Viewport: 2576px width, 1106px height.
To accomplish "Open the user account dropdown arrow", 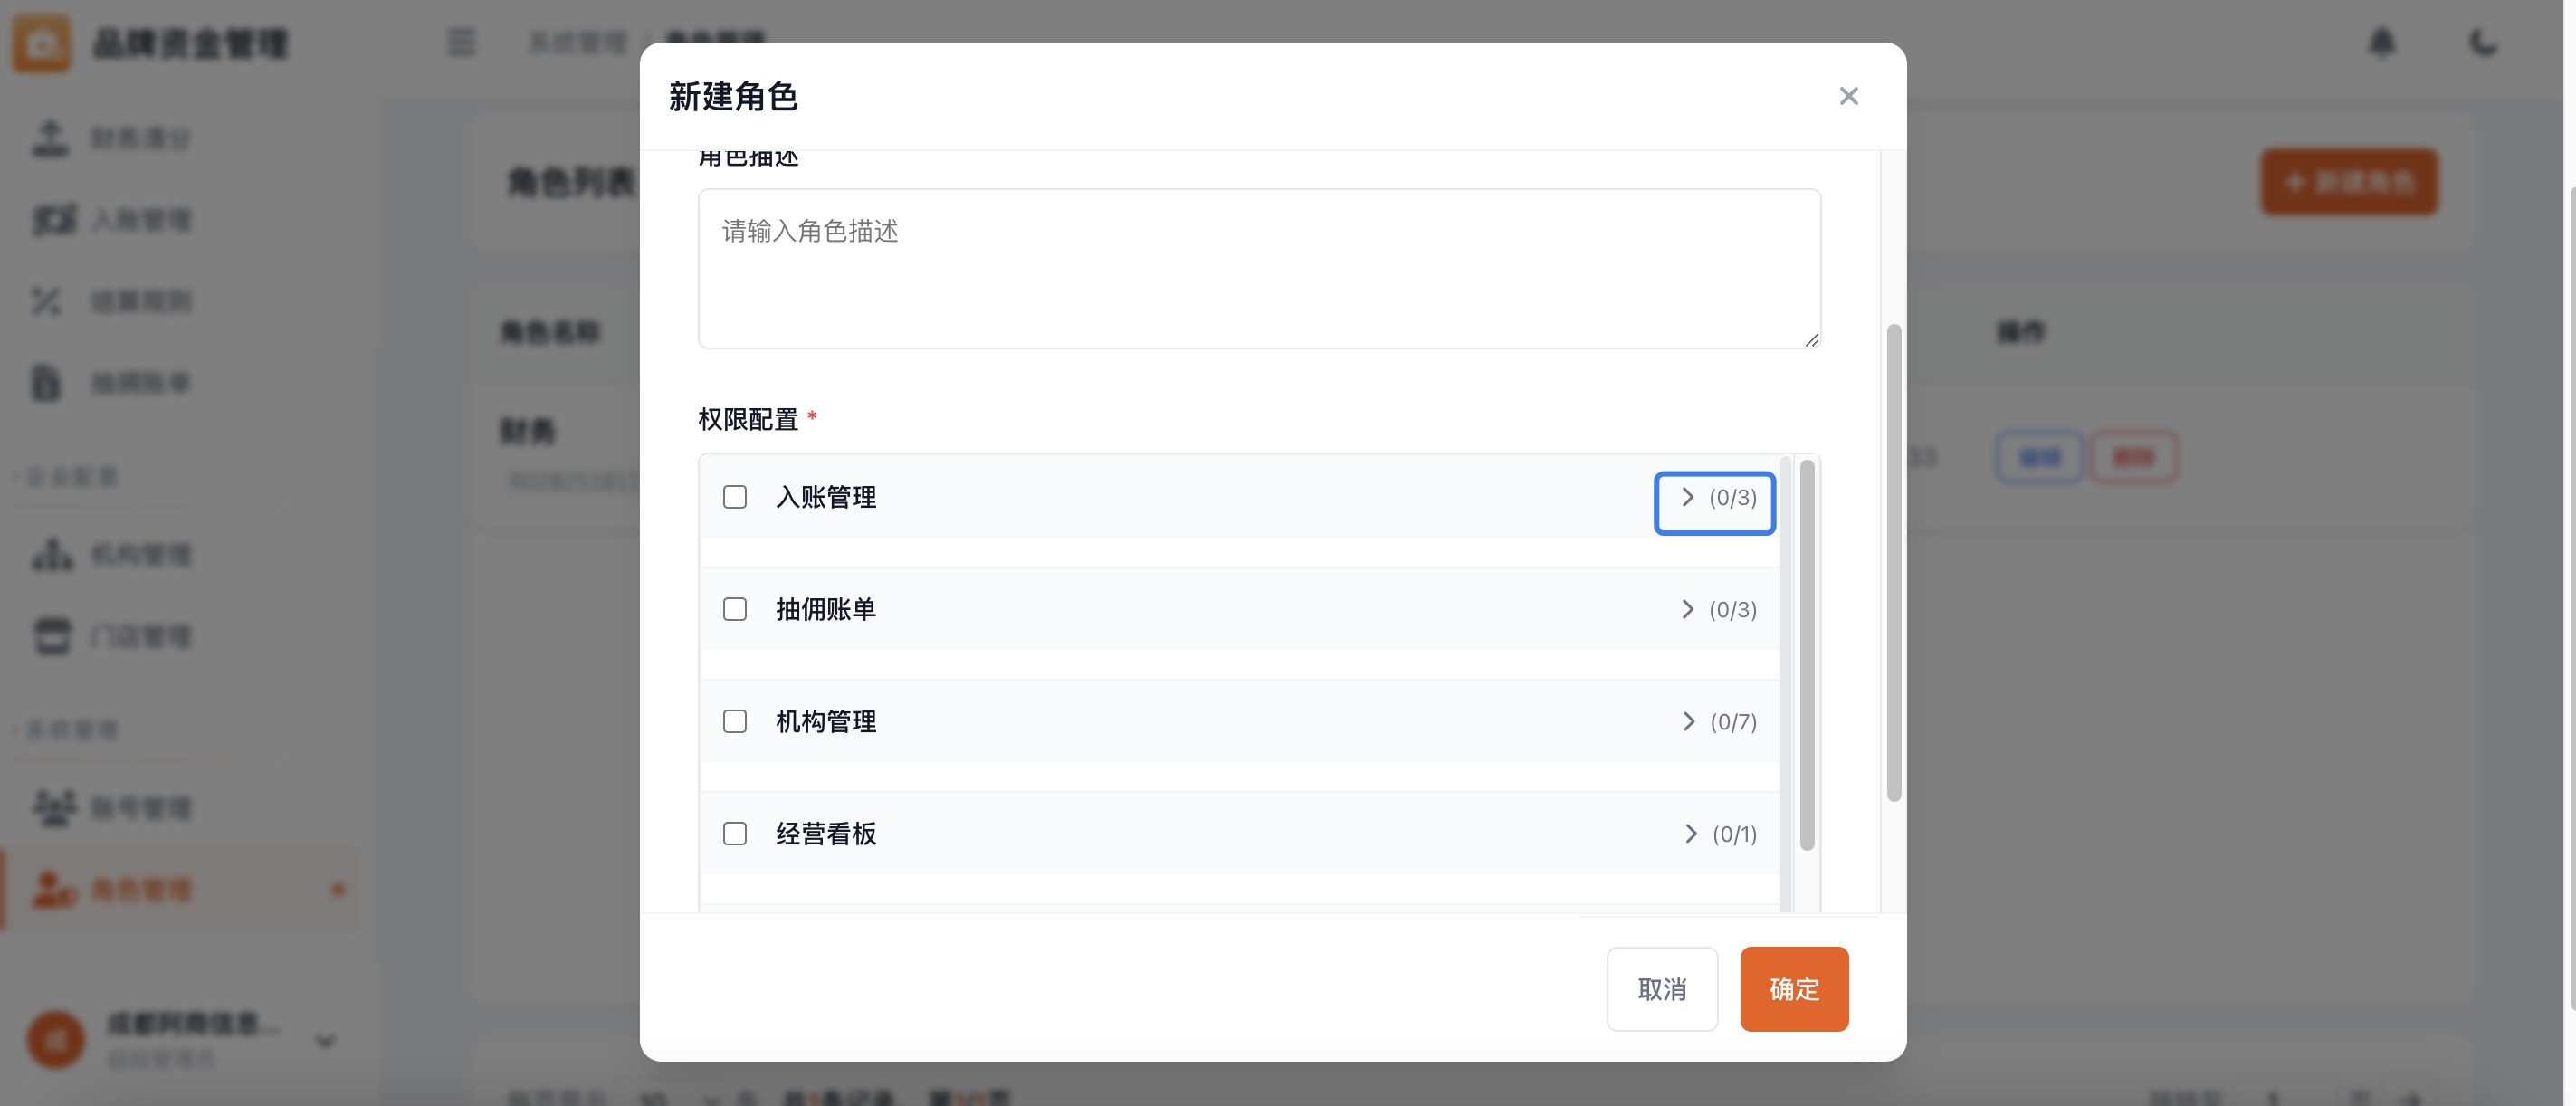I will click(325, 1041).
